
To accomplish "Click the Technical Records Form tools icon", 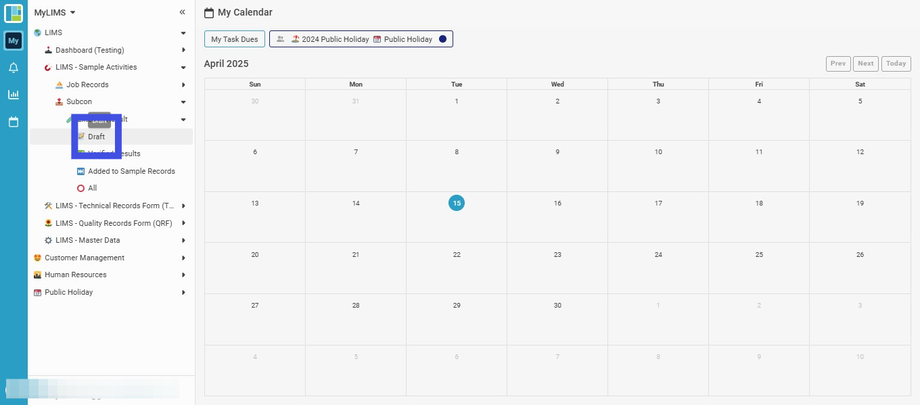I will coord(48,206).
